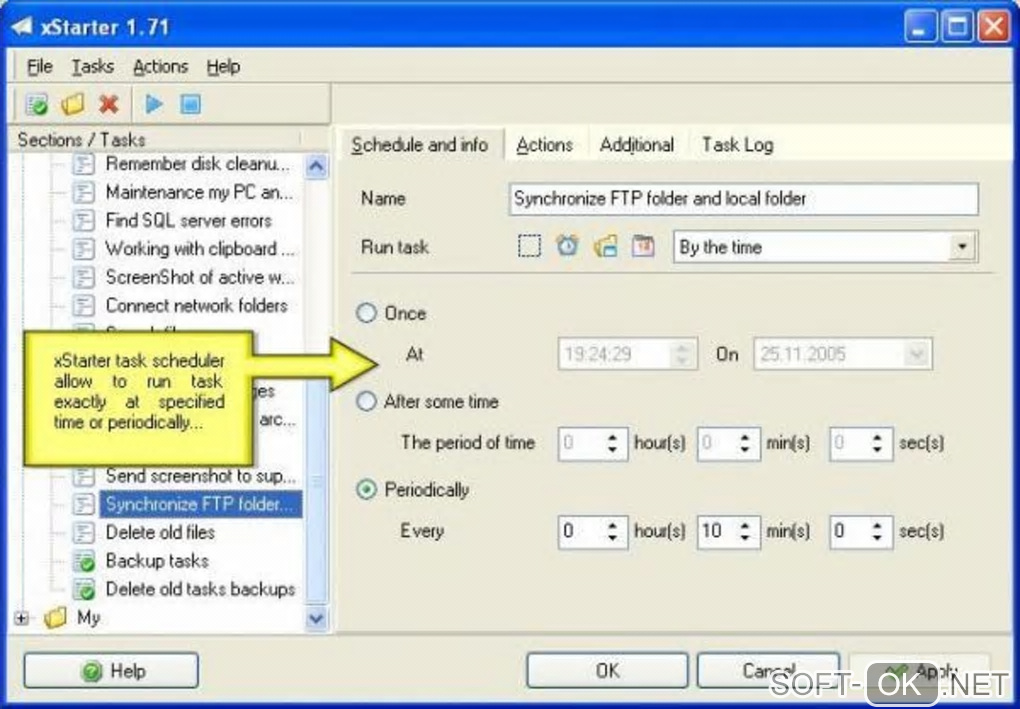Select 'Send screenshot to sup...' task
1020x709 pixels.
pos(200,476)
